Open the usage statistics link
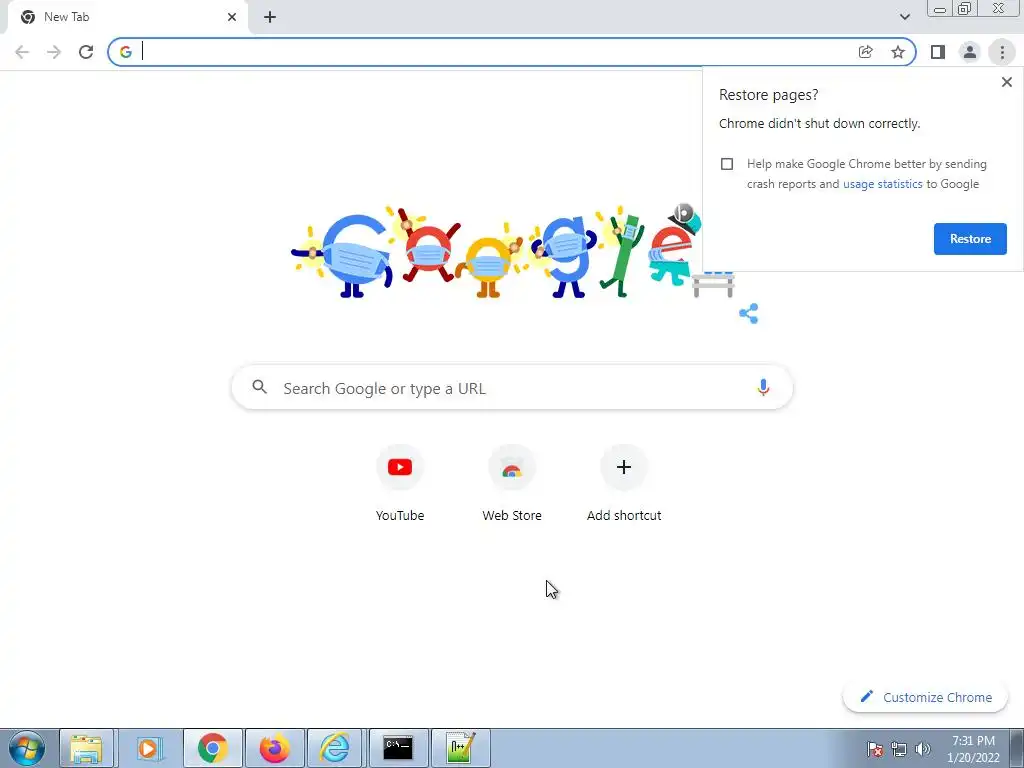This screenshot has height=768, width=1024. (x=882, y=184)
